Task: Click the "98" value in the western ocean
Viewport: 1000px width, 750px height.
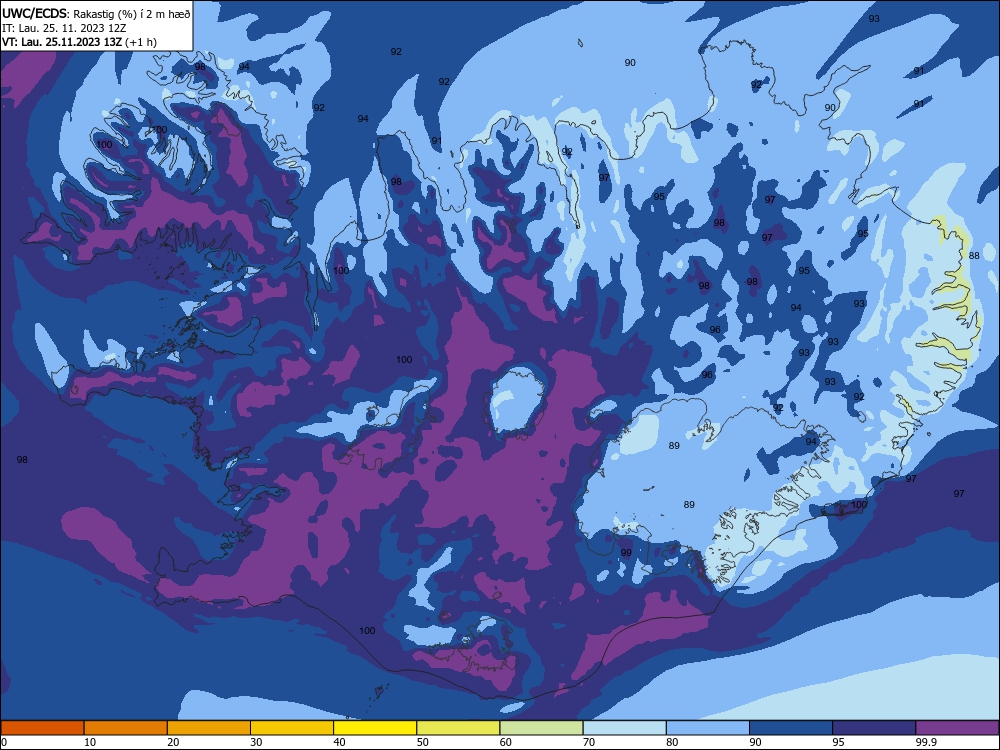Action: tap(22, 459)
